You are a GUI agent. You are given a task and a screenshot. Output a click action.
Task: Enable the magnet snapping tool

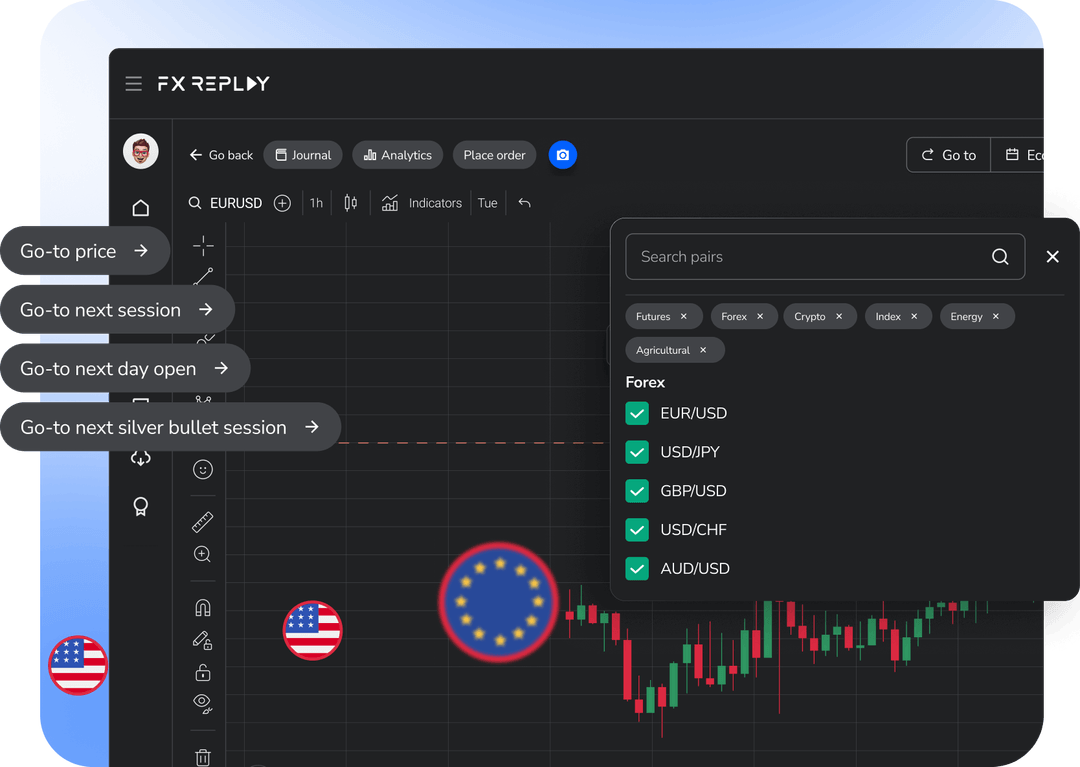(202, 607)
